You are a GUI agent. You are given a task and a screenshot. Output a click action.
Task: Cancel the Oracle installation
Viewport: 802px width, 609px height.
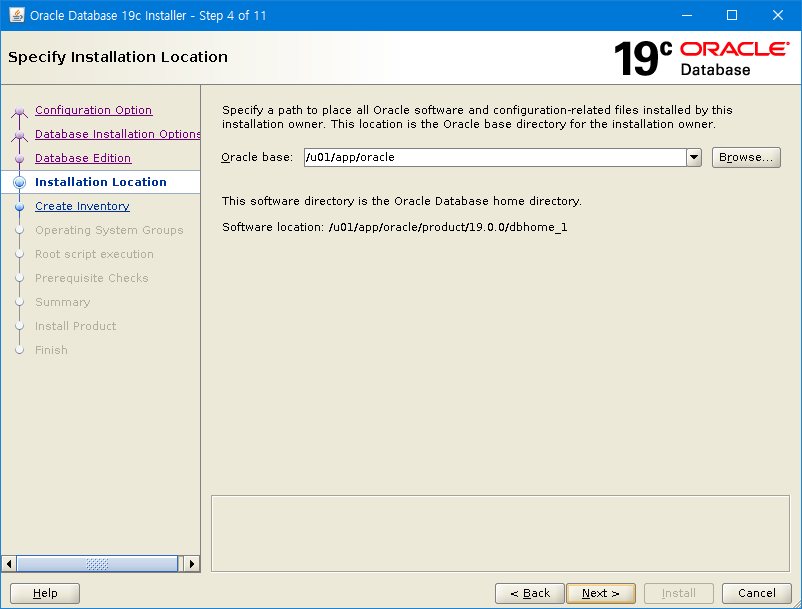click(x=757, y=593)
